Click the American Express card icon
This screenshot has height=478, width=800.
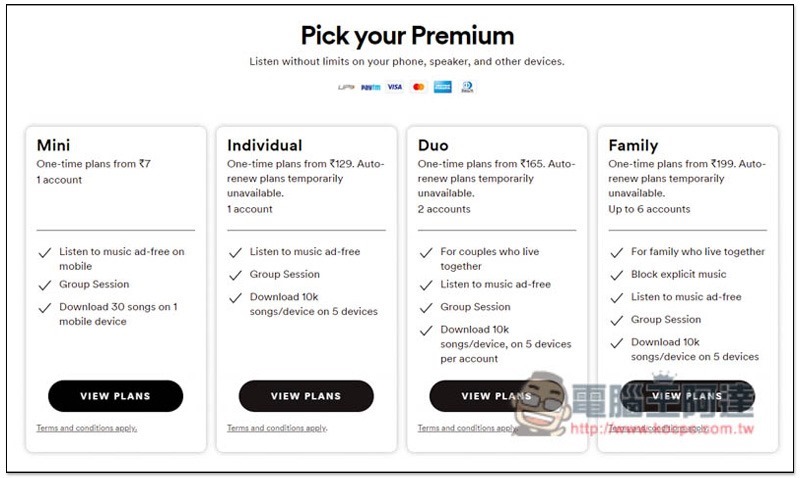(442, 87)
